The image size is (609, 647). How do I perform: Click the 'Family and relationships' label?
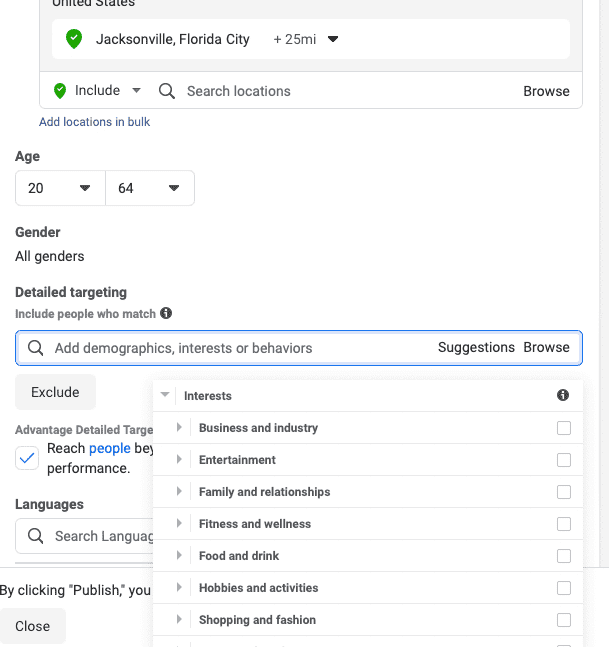(264, 492)
